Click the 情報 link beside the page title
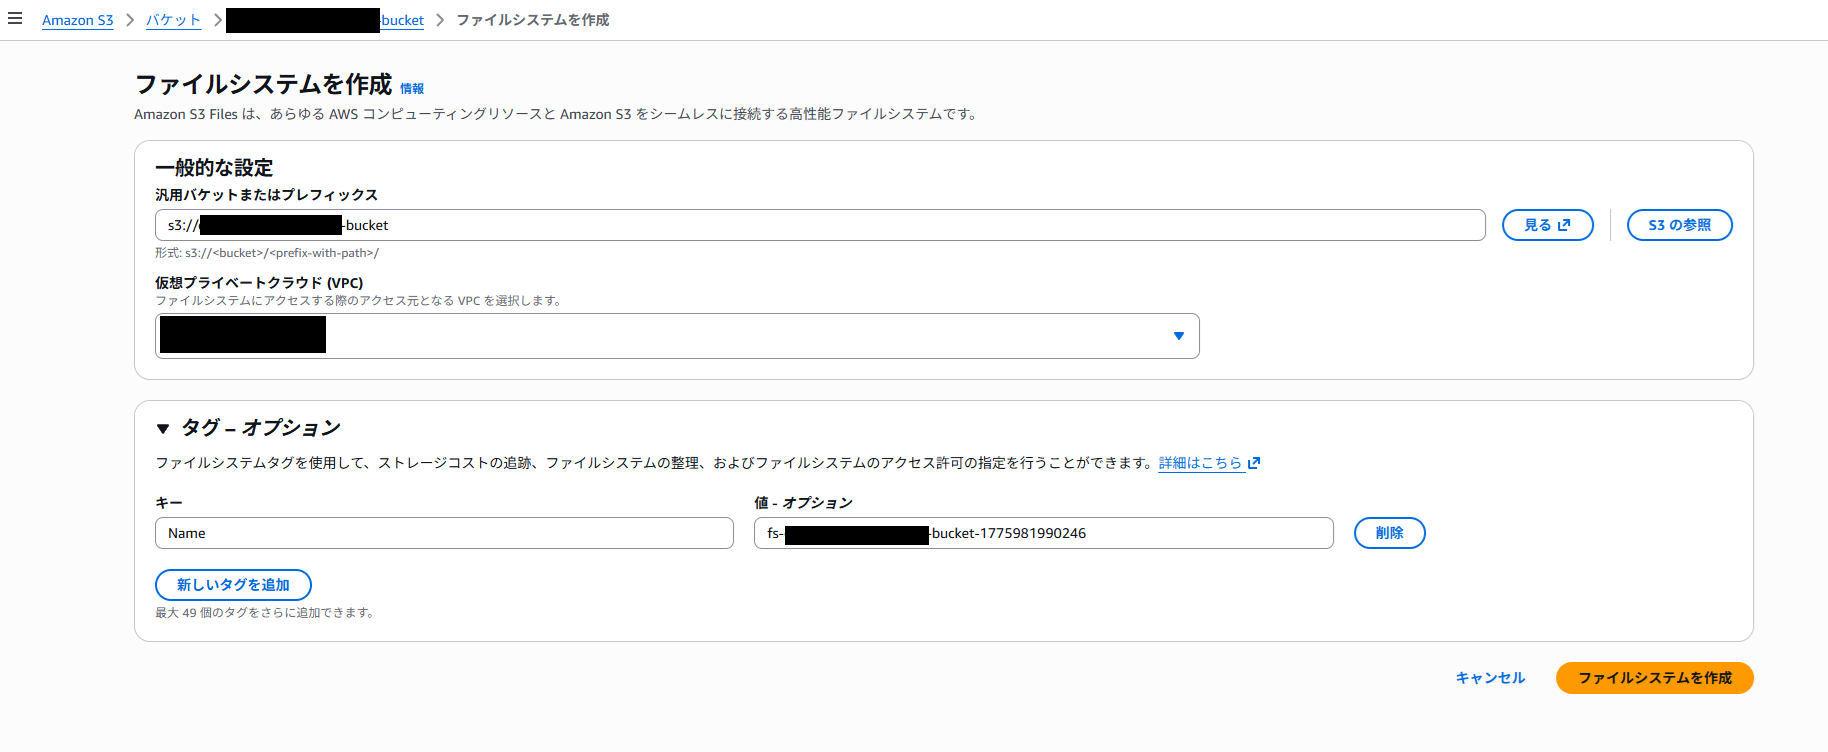 click(412, 89)
